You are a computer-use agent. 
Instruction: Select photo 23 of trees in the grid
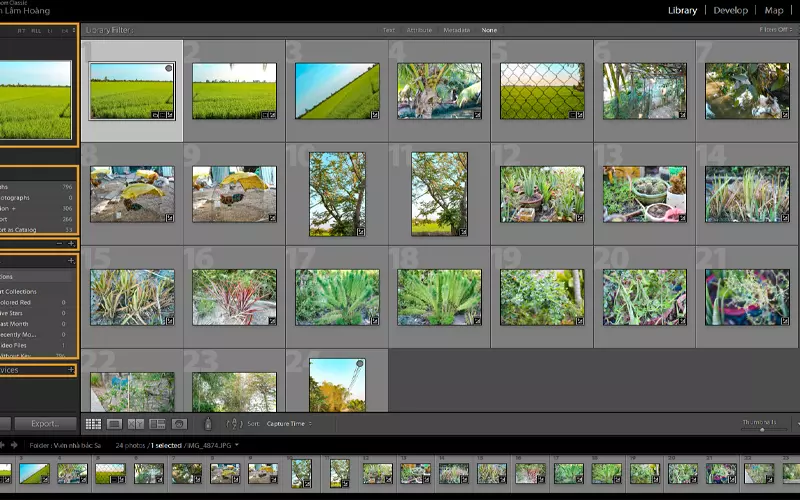234,391
